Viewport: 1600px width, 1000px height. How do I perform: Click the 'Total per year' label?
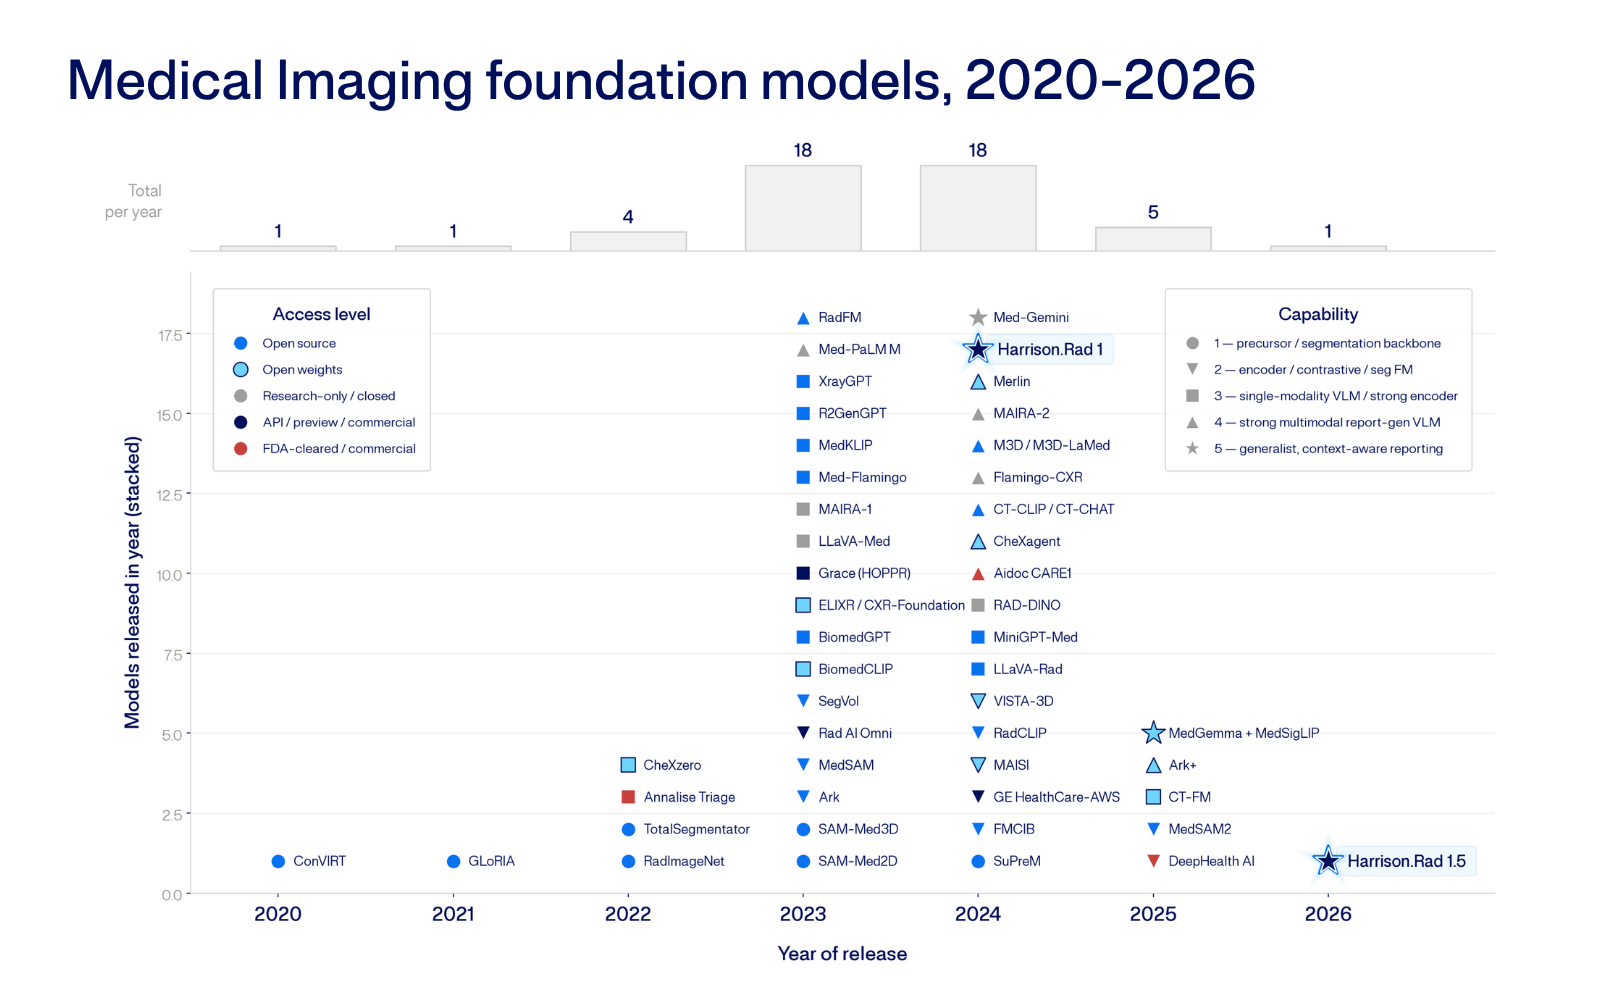[x=133, y=201]
